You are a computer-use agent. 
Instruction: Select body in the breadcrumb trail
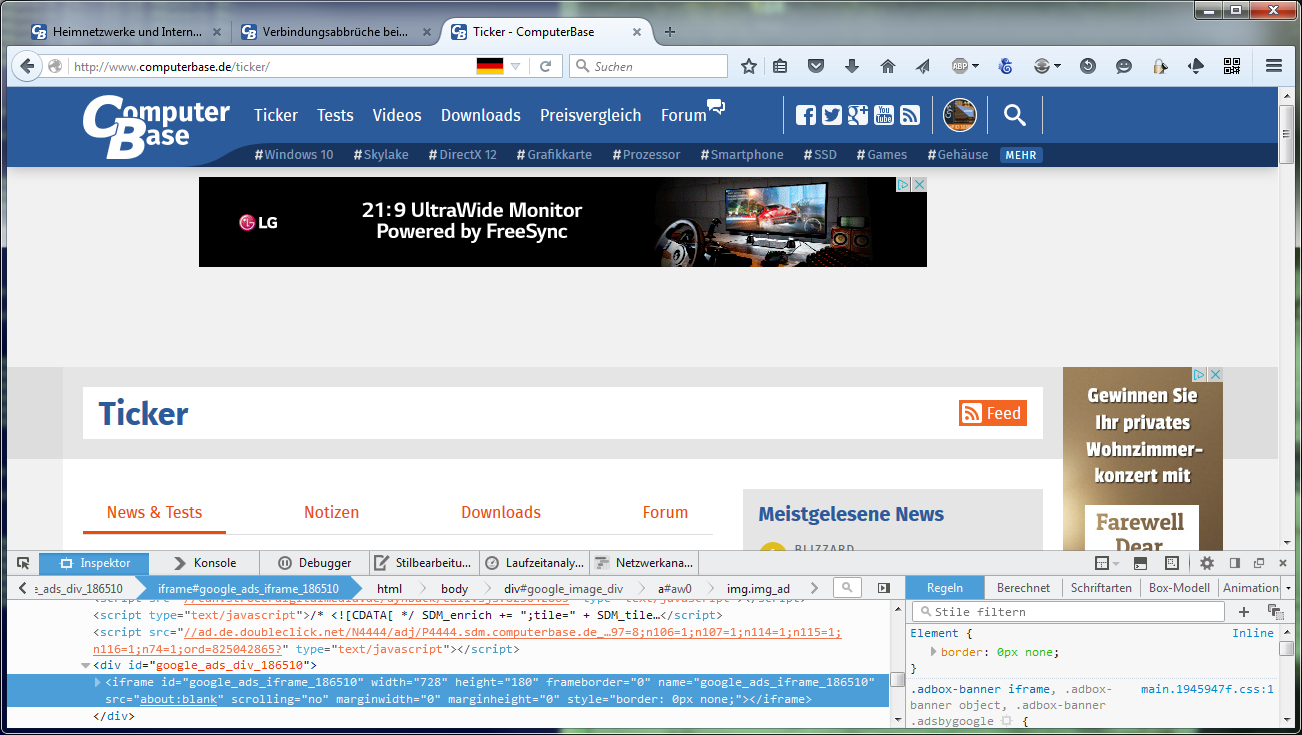click(454, 588)
